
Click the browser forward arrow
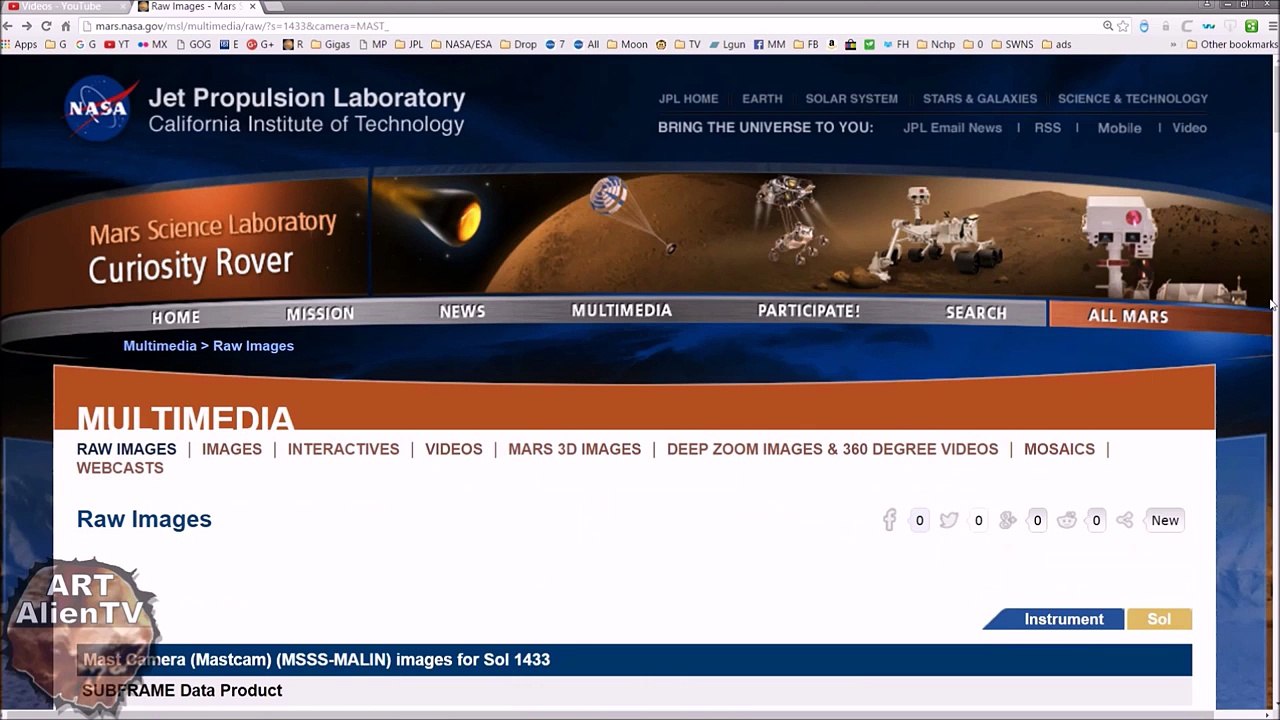28,26
